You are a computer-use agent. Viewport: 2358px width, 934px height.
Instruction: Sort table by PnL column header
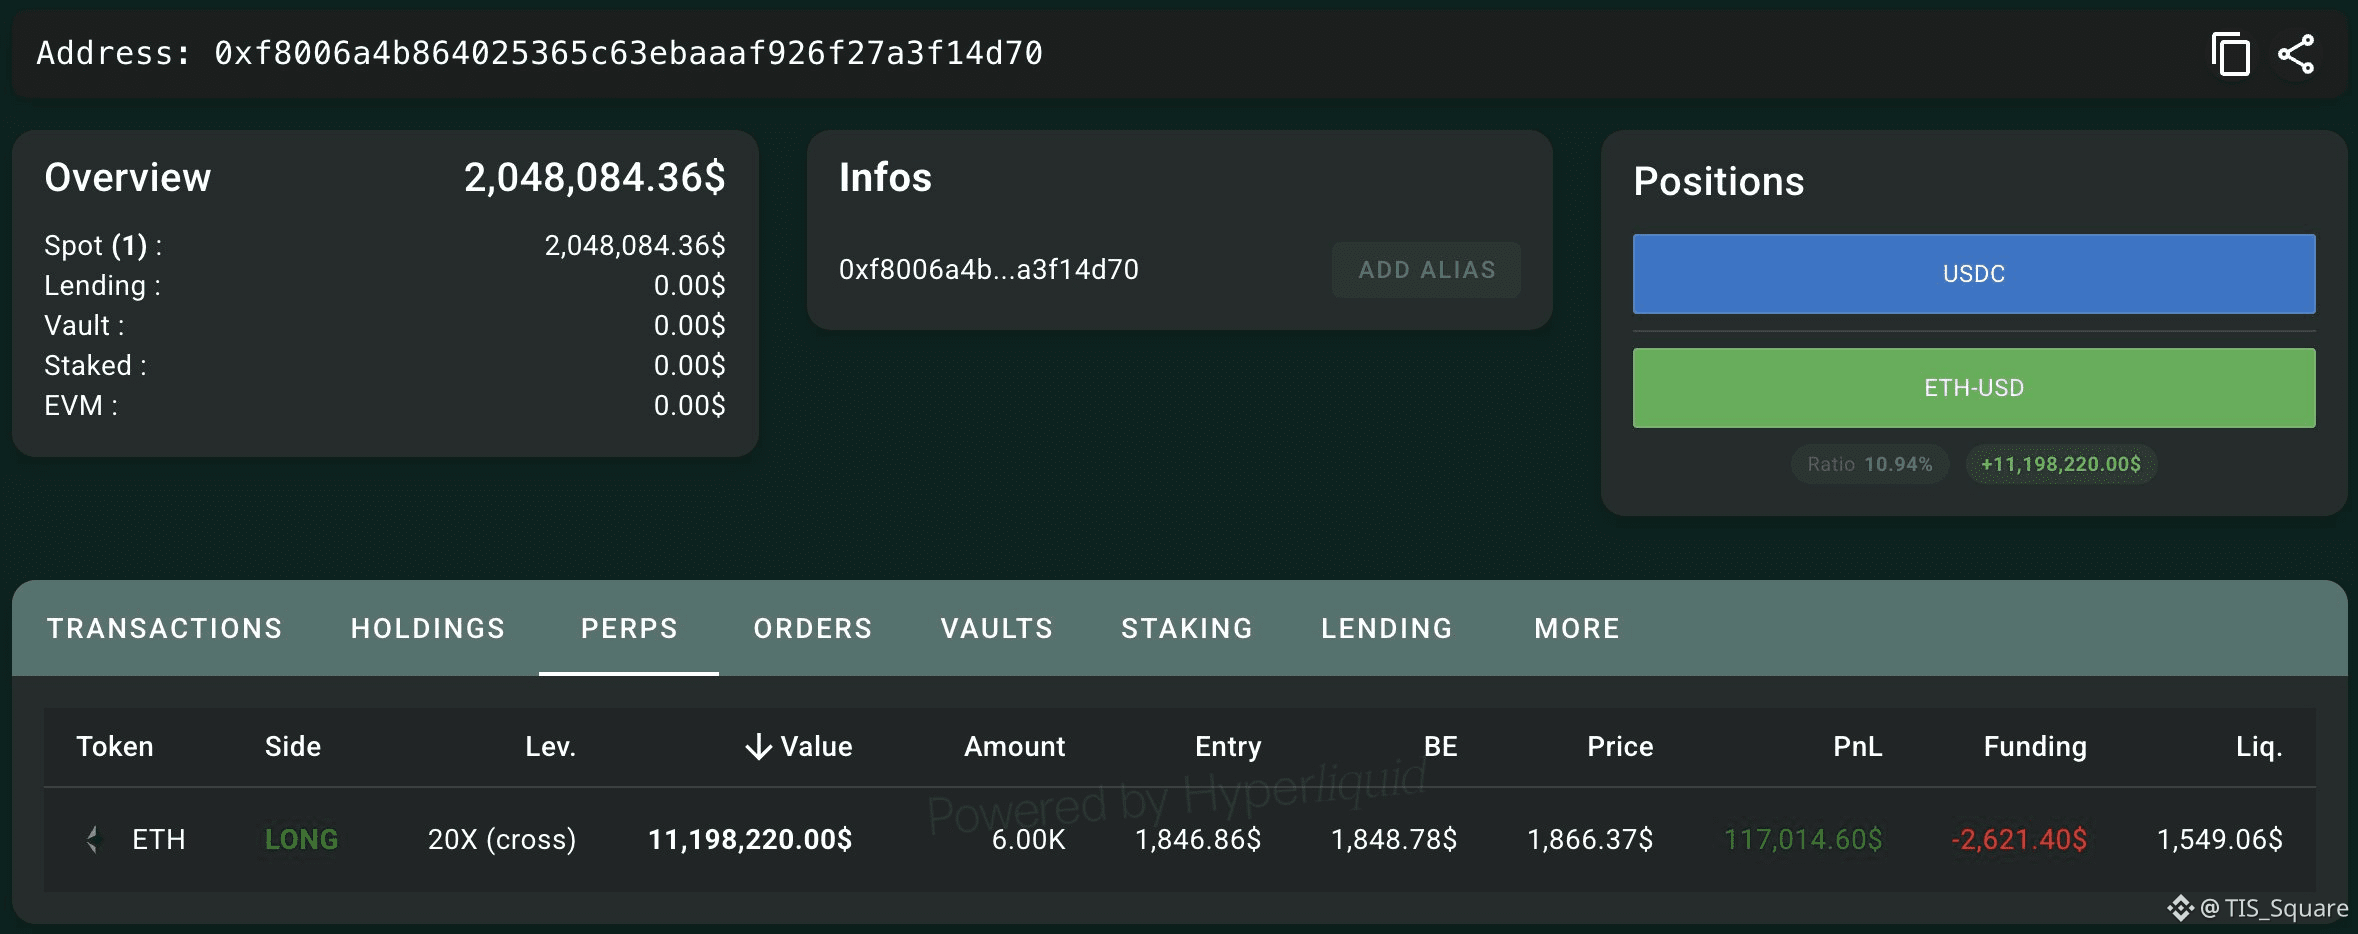pyautogui.click(x=1857, y=746)
